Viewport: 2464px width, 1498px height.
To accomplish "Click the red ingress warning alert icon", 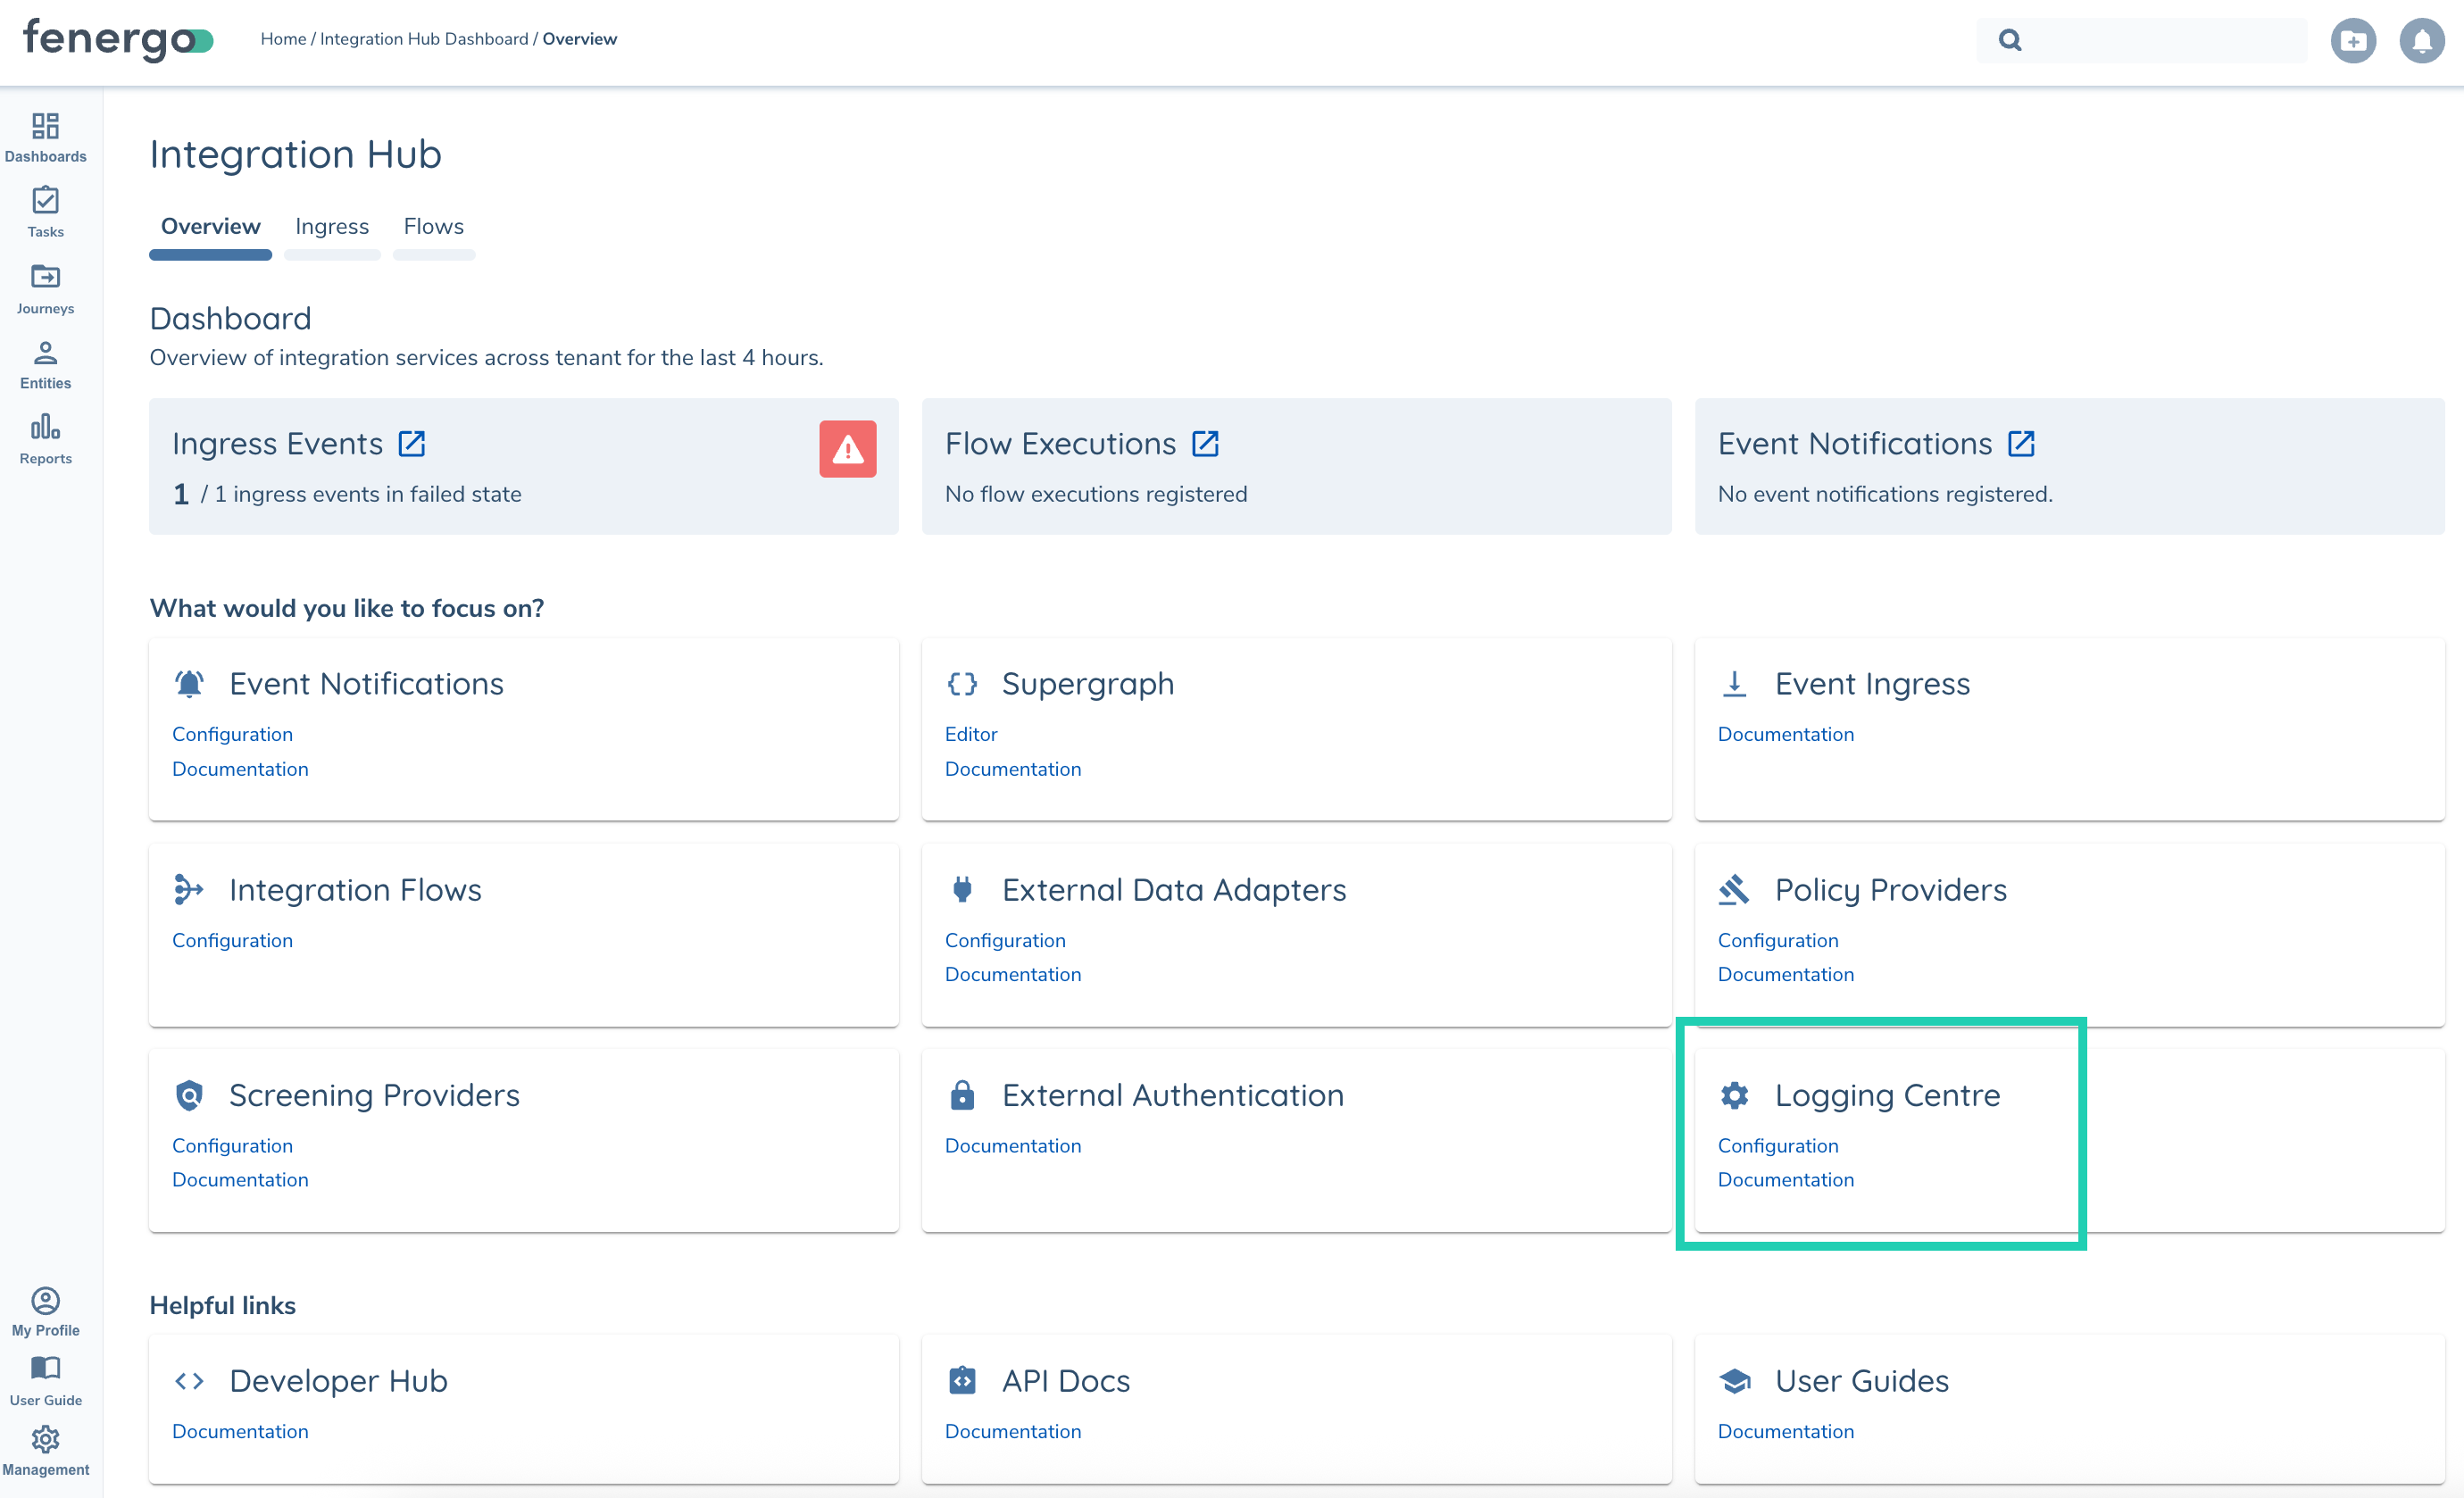I will point(847,449).
